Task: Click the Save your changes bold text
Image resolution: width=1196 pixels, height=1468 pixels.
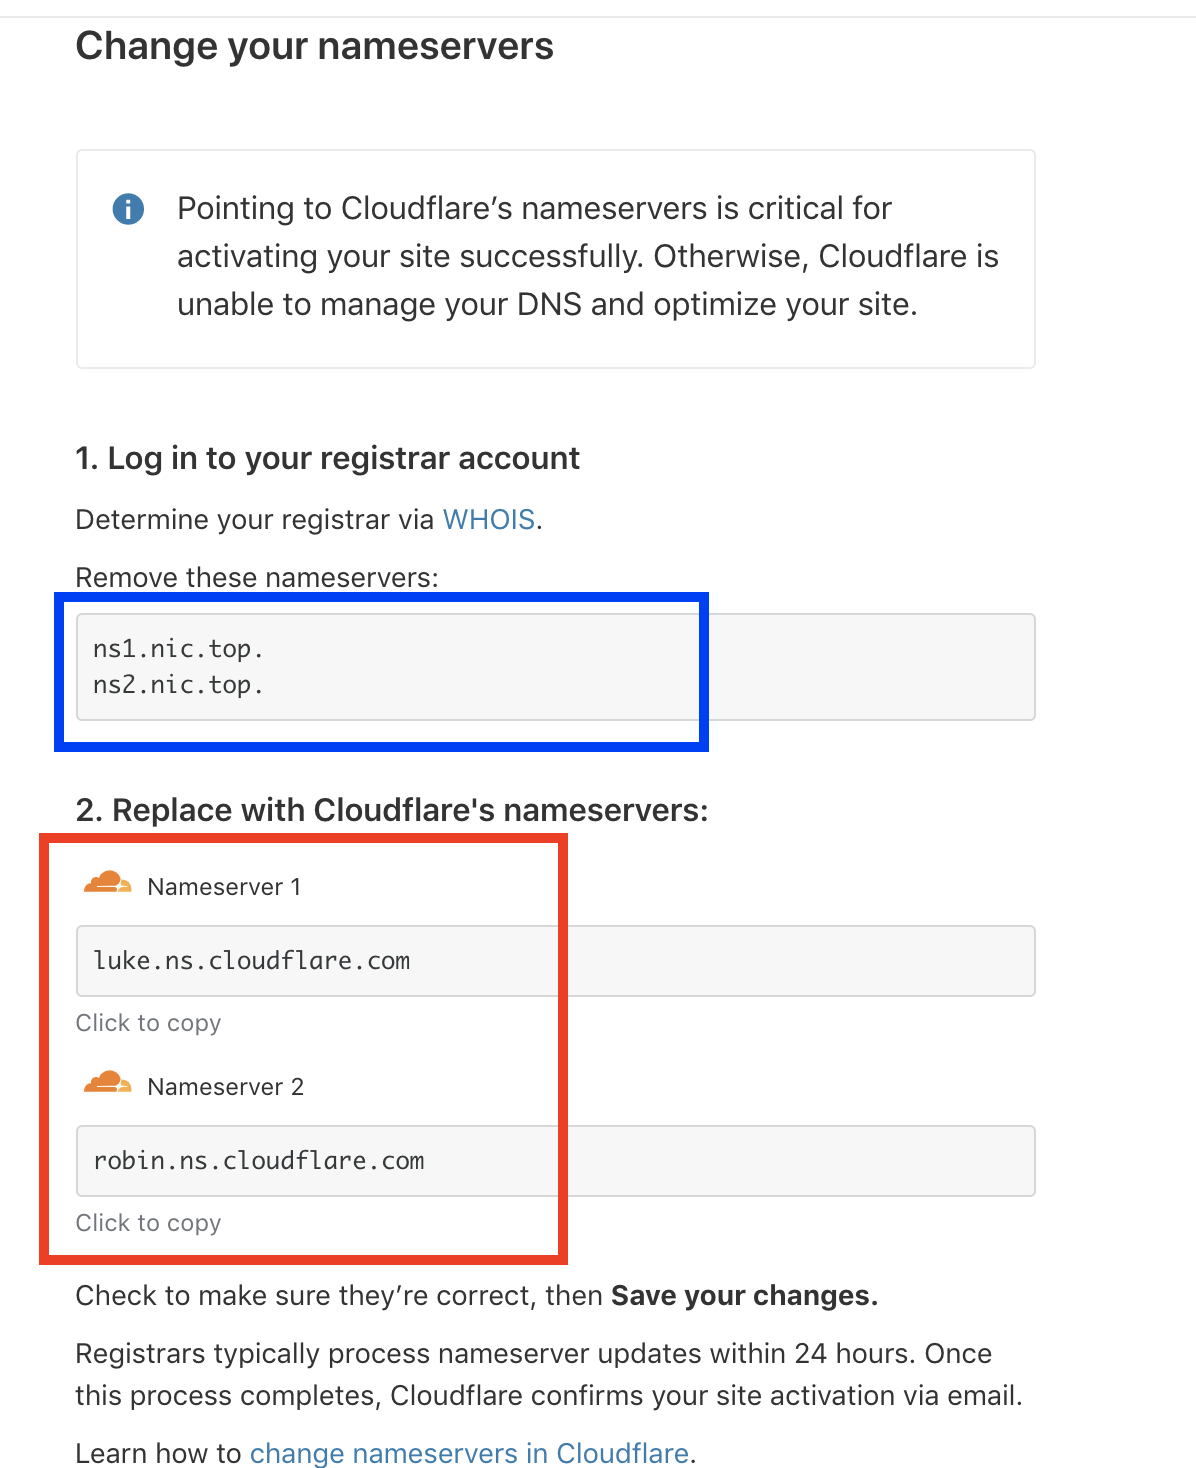Action: coord(745,1295)
